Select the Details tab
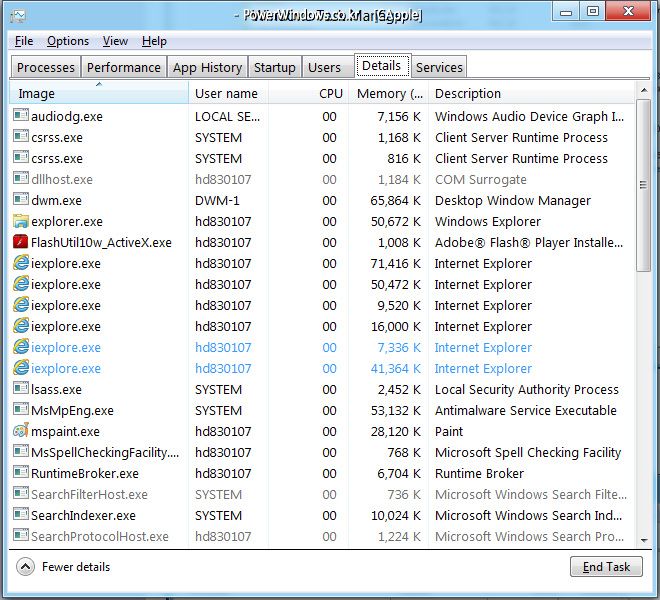 tap(382, 66)
